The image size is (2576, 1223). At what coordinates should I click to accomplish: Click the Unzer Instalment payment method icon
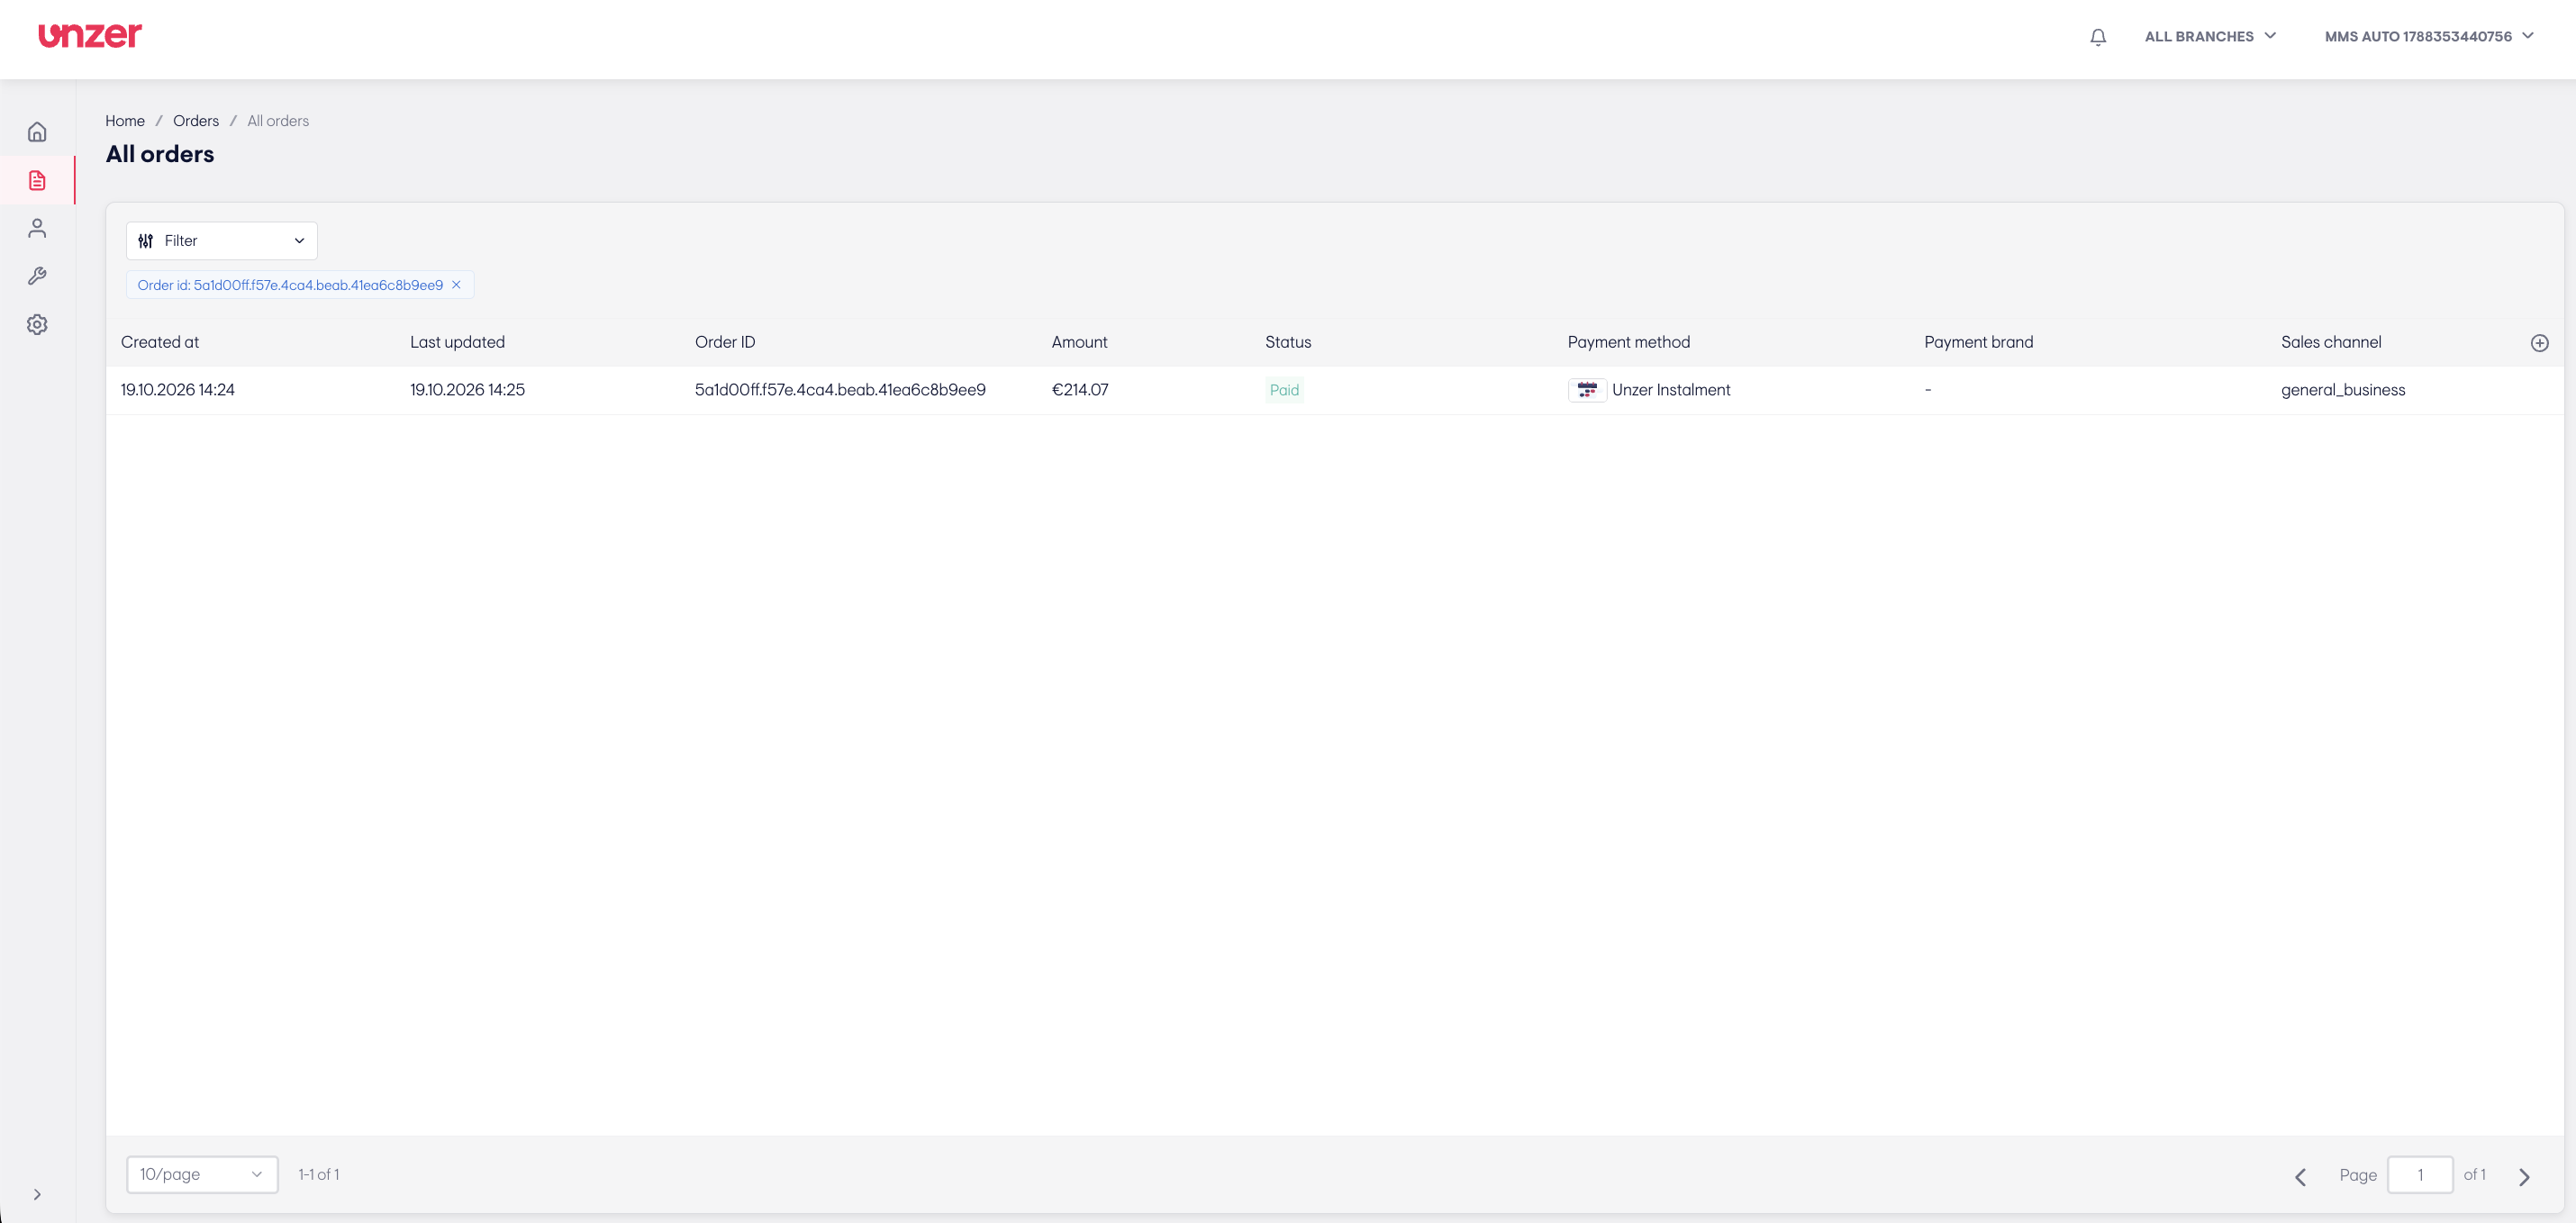coord(1587,390)
